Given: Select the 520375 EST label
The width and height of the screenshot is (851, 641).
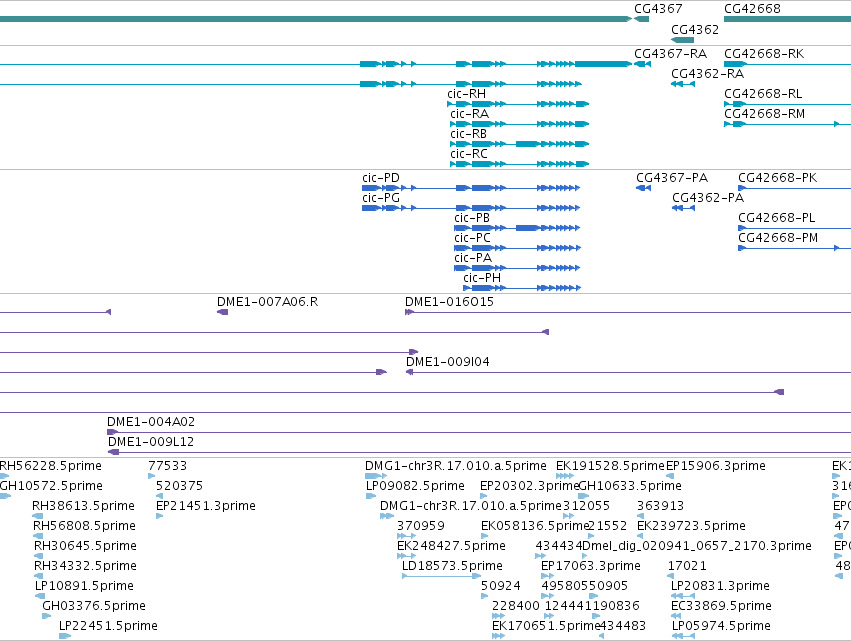Looking at the screenshot, I should click(x=179, y=486).
